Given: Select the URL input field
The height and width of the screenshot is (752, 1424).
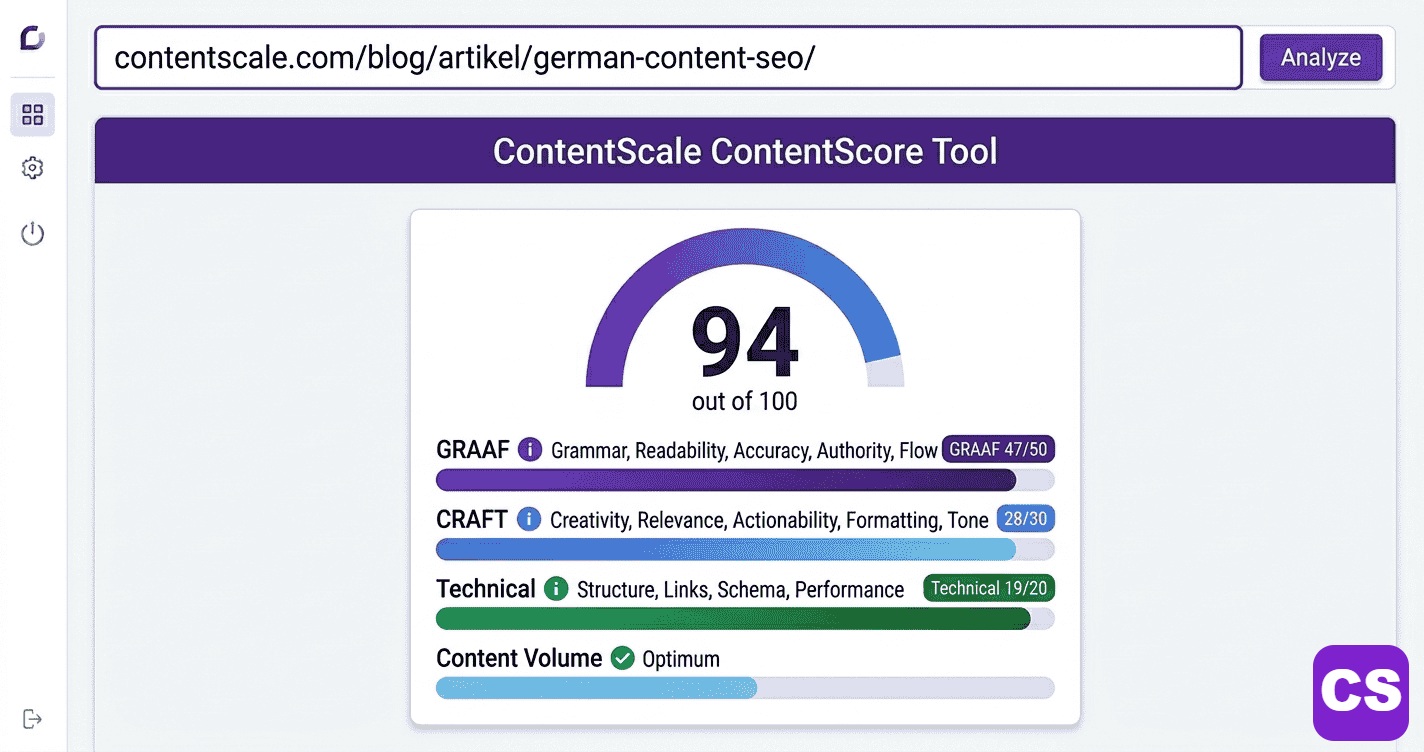Looking at the screenshot, I should 665,58.
